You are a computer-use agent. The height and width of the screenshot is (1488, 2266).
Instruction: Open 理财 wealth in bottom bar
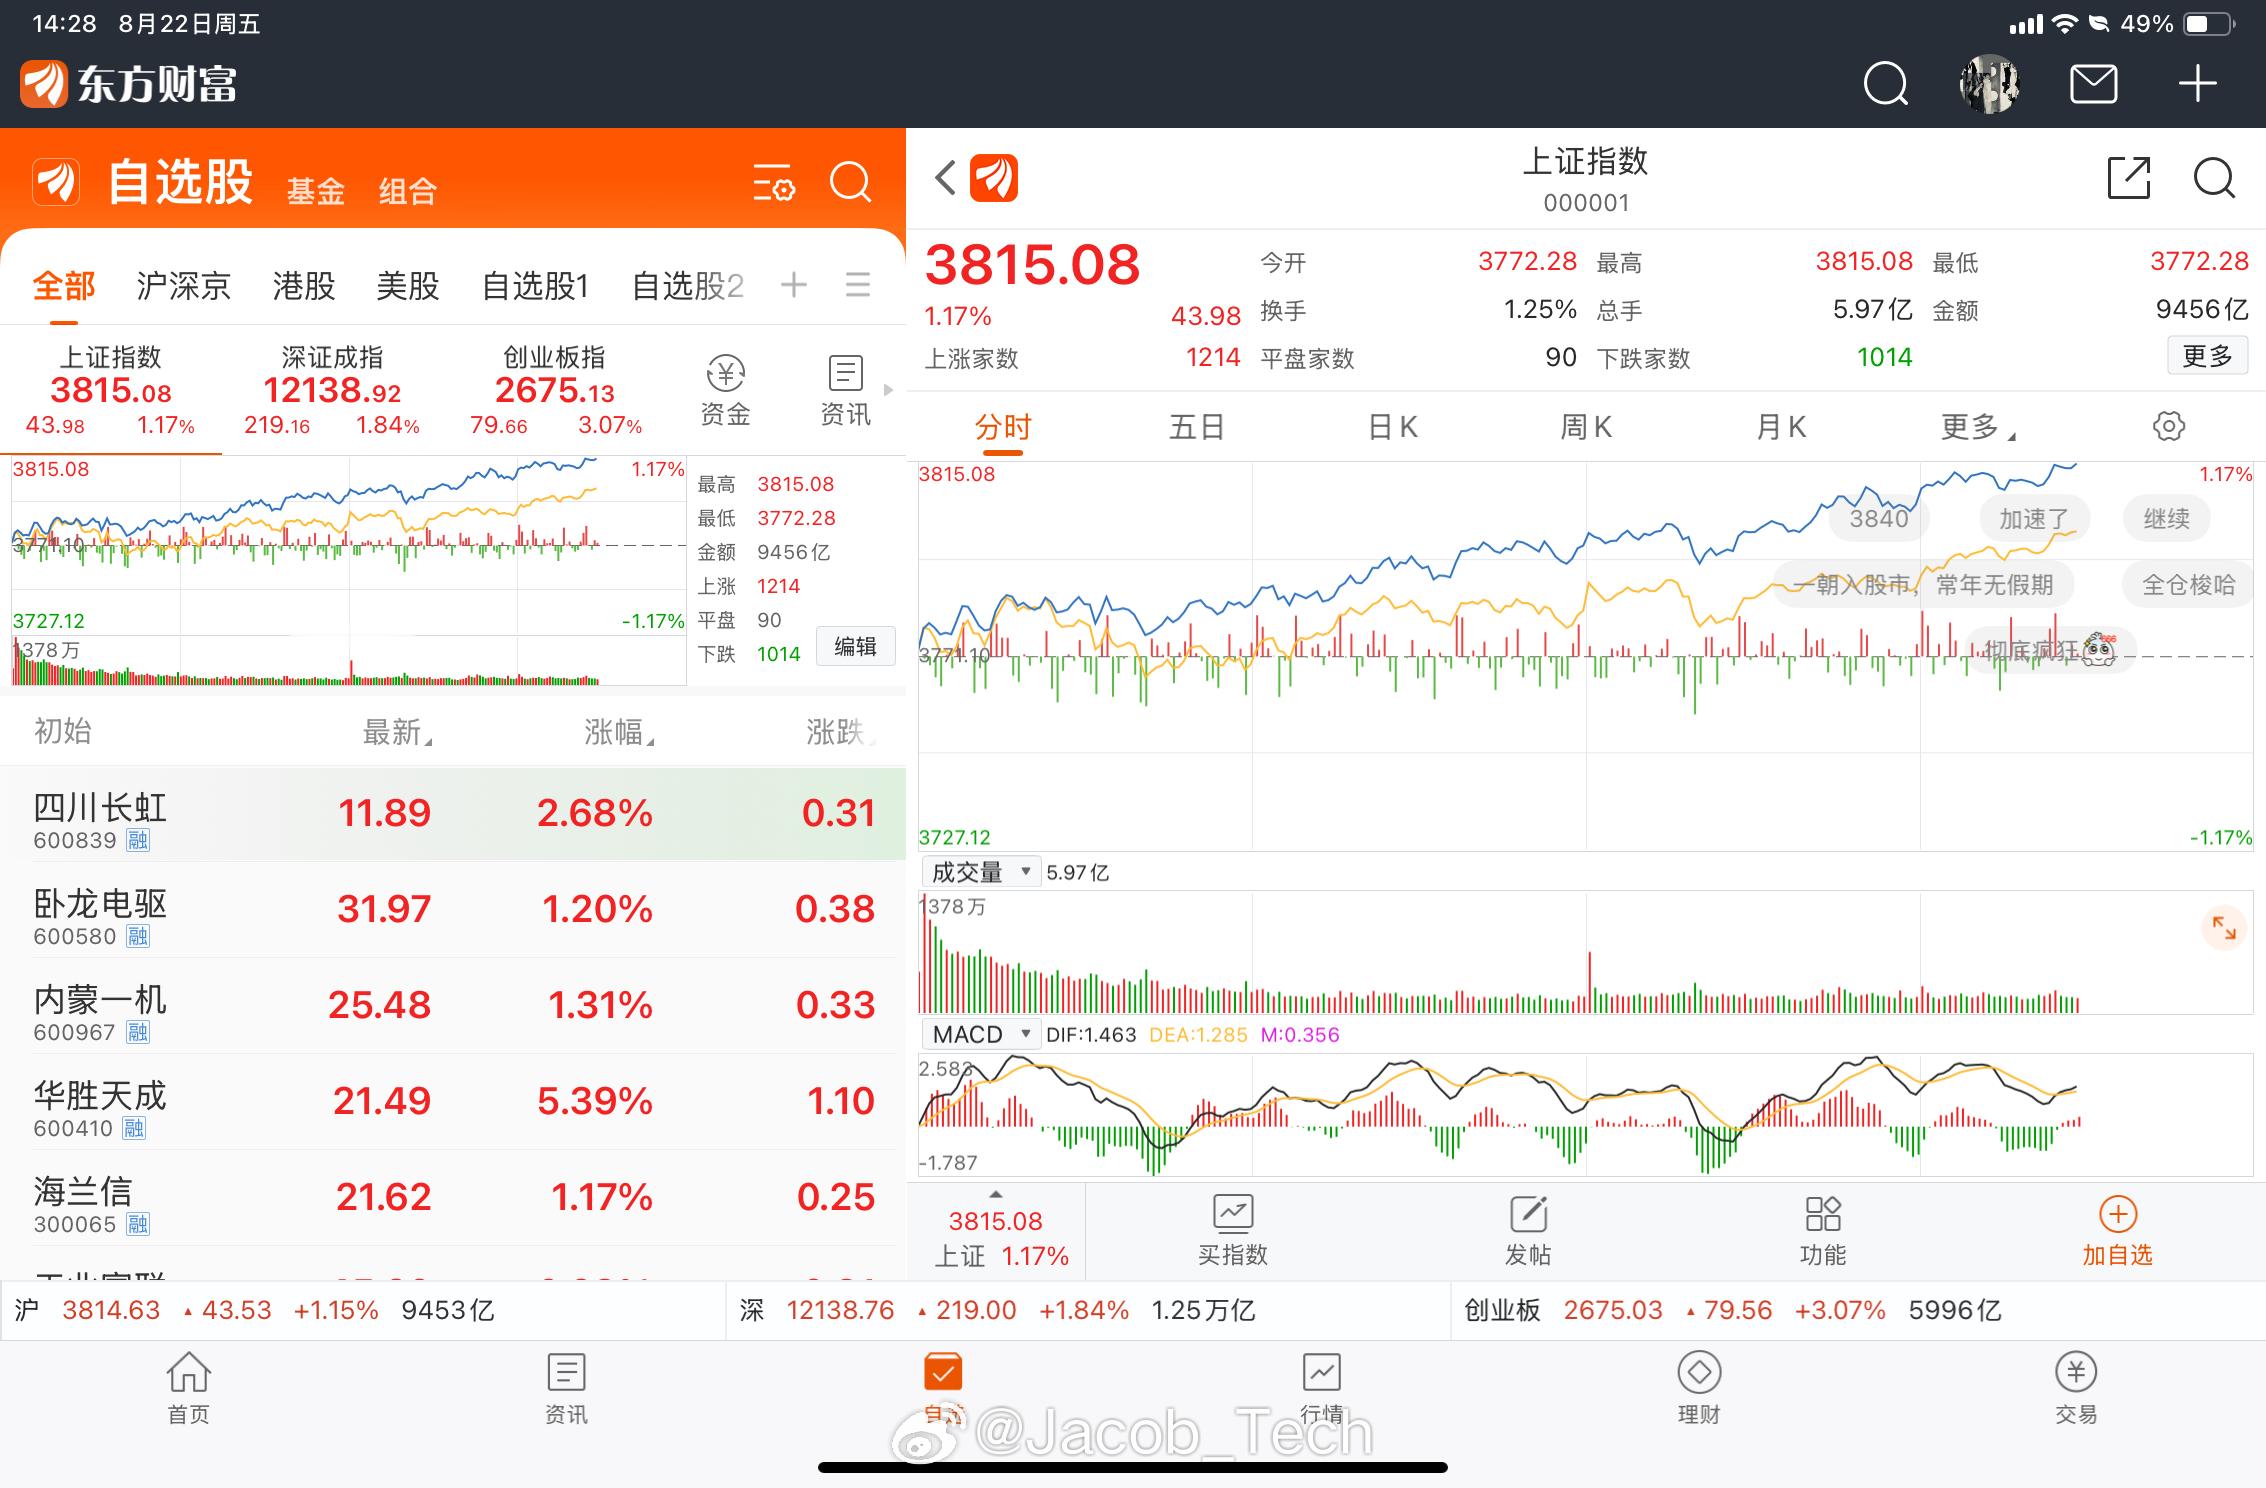[x=1699, y=1389]
